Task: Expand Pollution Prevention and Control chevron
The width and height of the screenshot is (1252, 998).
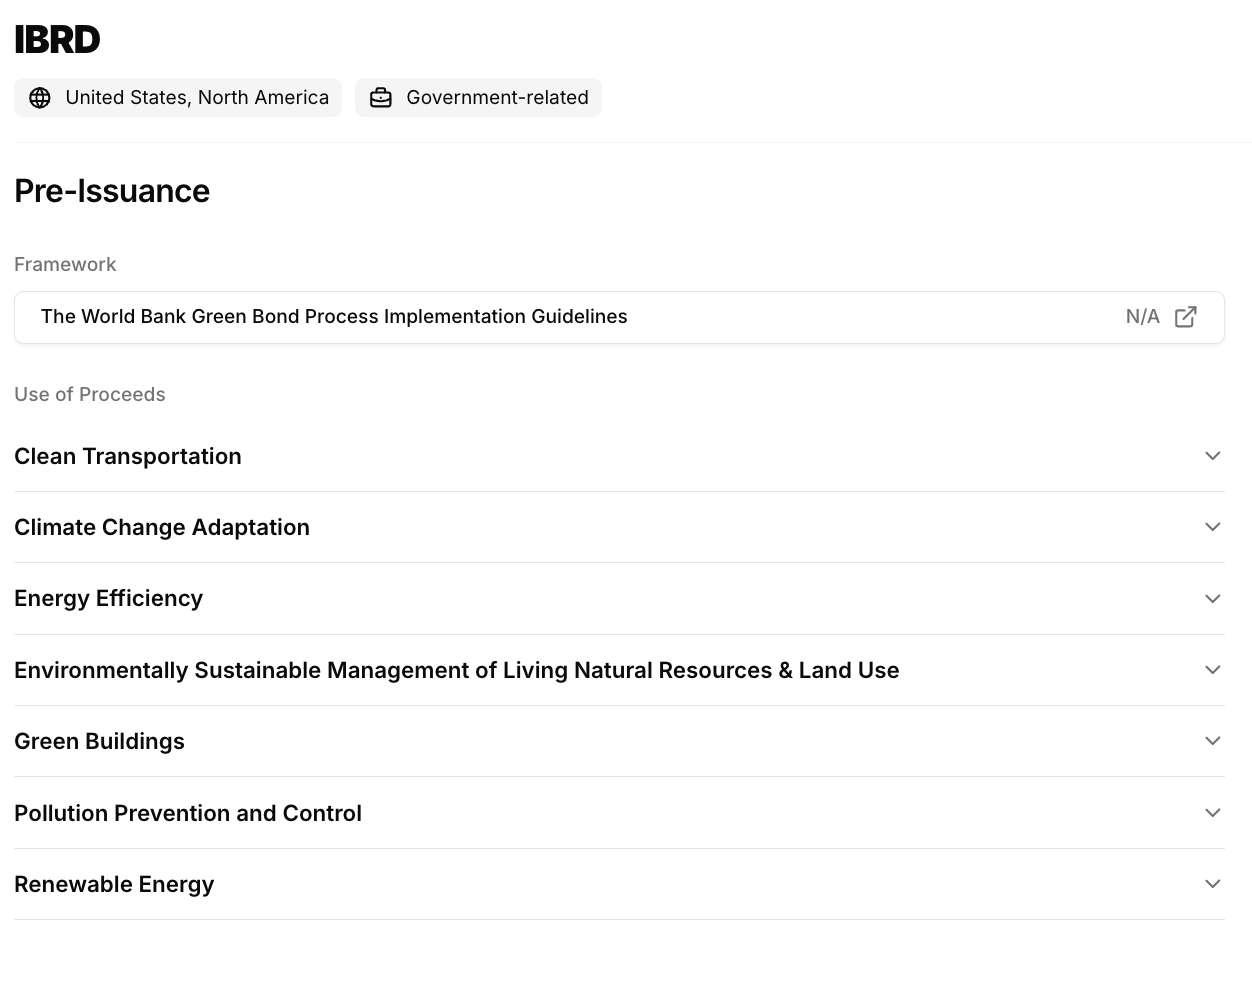Action: click(1213, 813)
